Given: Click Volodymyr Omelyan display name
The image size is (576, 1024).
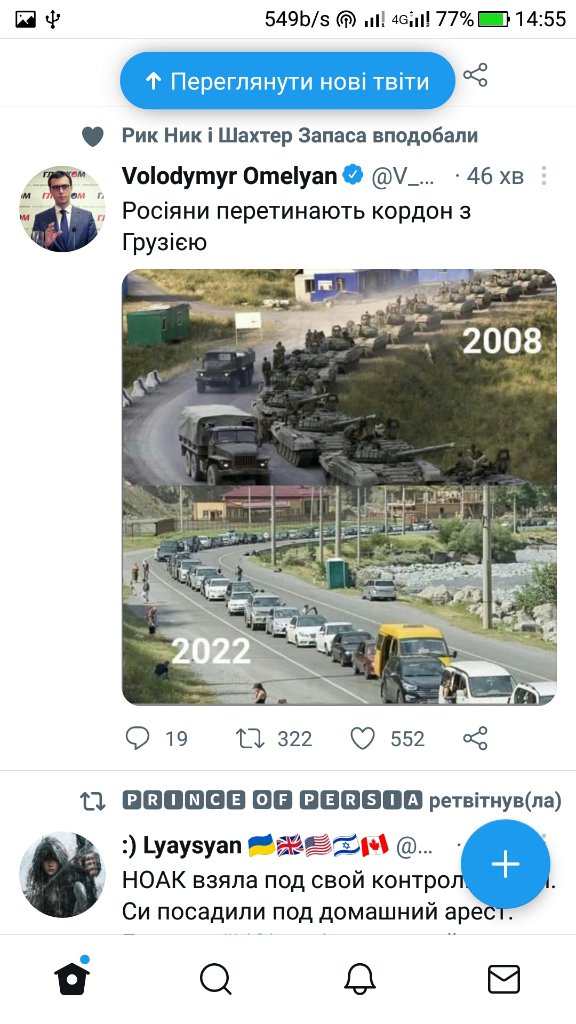Looking at the screenshot, I should pos(229,176).
